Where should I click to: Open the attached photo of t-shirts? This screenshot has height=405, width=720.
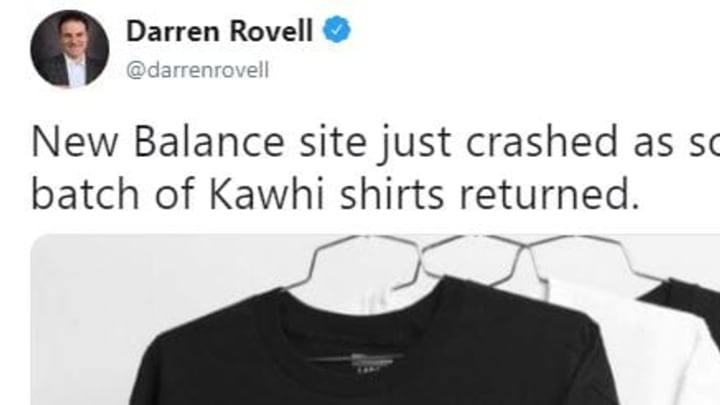375,320
